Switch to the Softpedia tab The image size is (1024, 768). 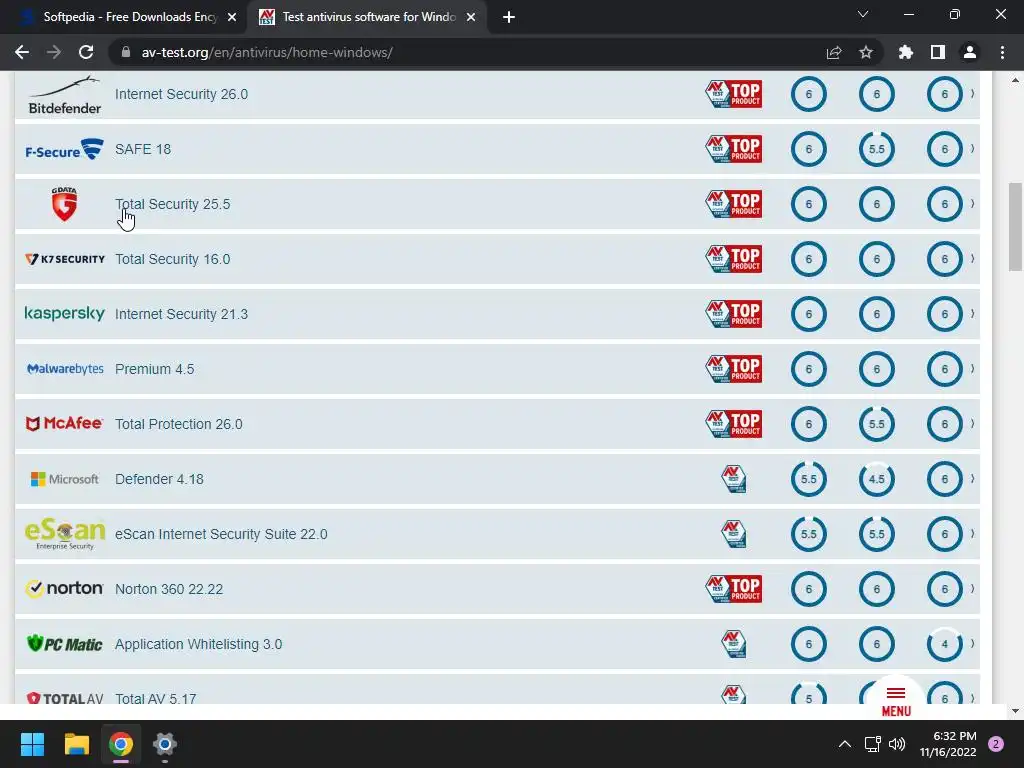123,17
